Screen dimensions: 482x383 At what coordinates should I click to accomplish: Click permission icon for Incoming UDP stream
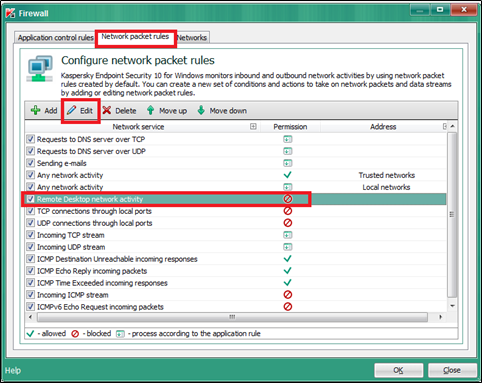[288, 247]
